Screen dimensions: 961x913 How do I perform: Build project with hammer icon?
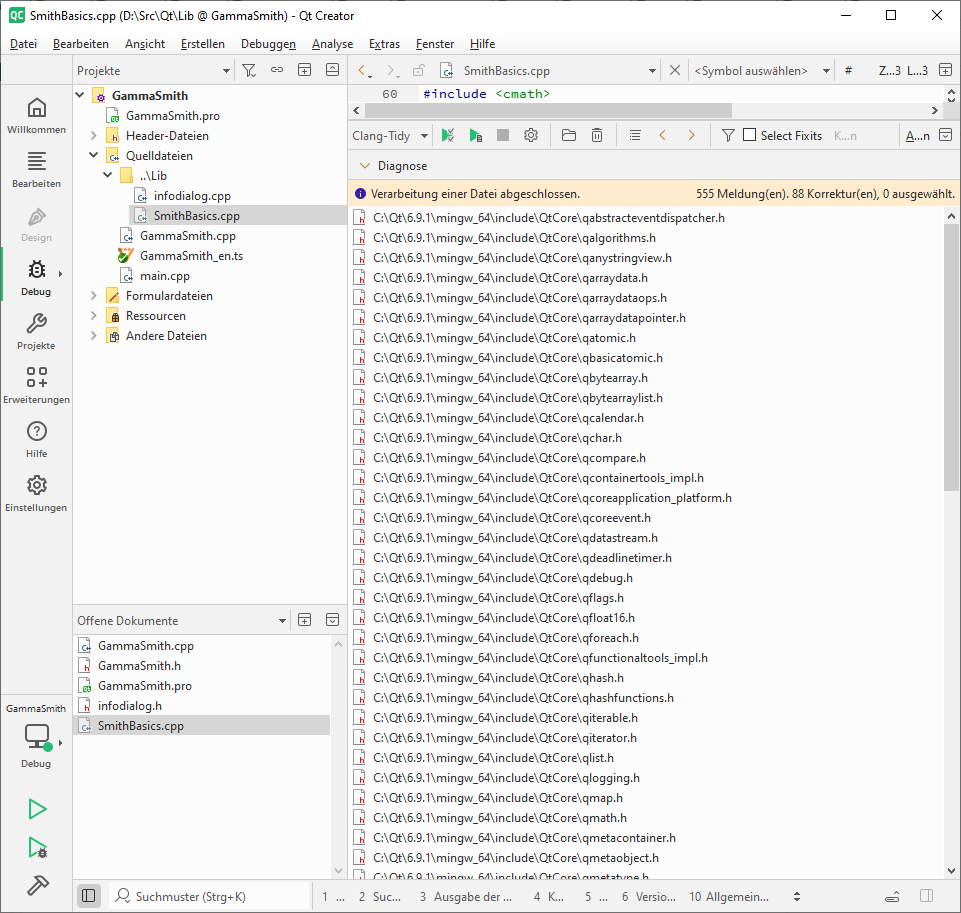[37, 885]
